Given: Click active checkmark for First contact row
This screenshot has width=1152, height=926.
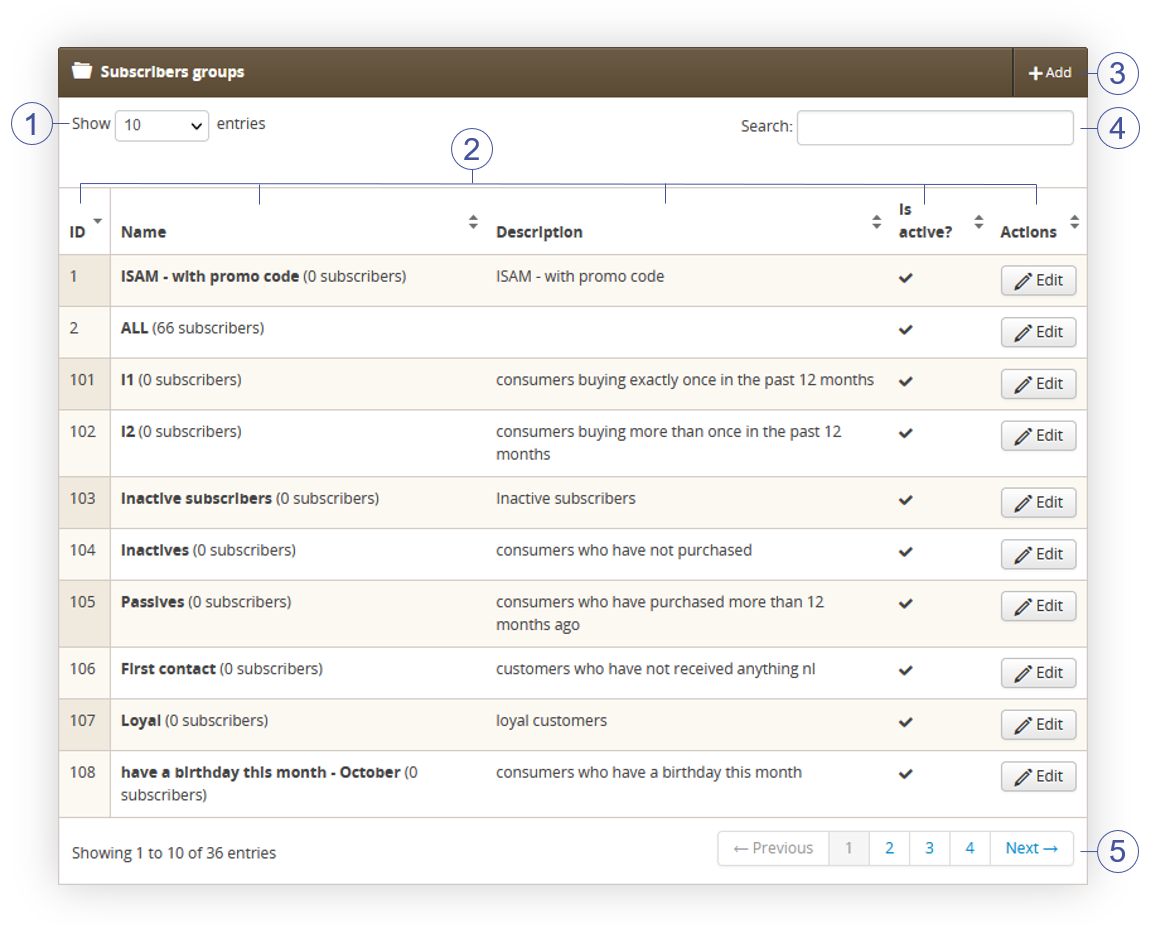Looking at the screenshot, I should pos(906,670).
